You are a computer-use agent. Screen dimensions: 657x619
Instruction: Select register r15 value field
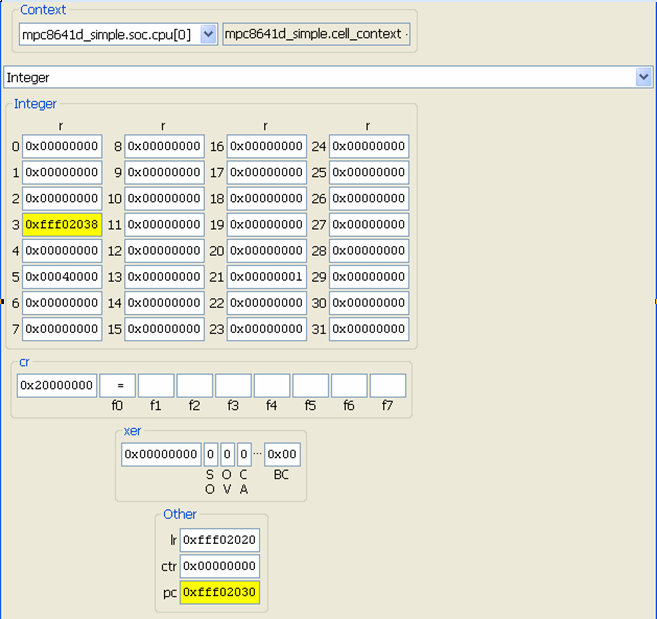[x=164, y=329]
